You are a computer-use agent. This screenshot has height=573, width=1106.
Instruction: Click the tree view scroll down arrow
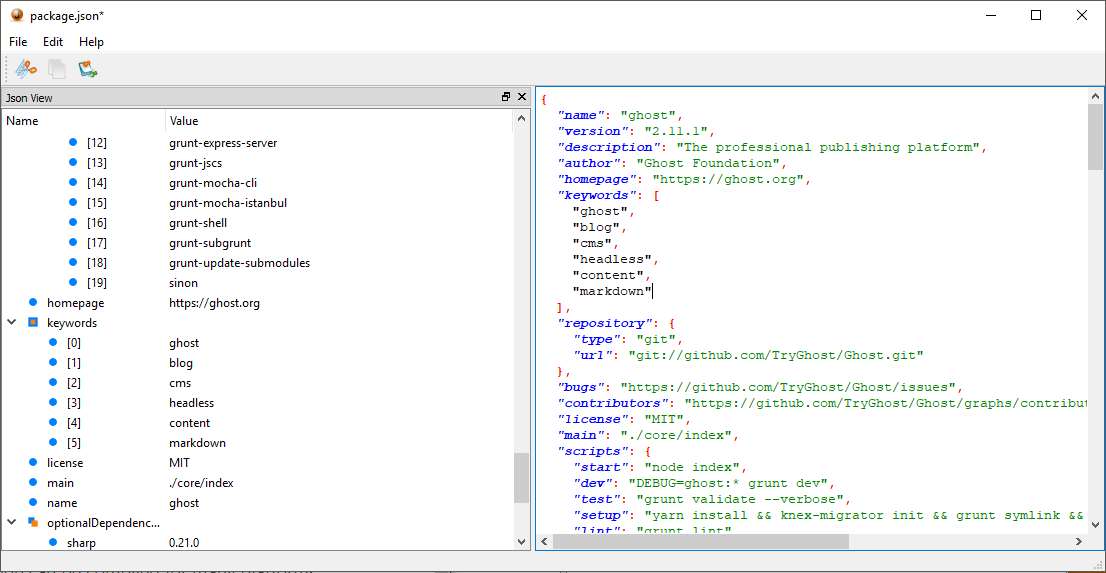tap(521, 541)
